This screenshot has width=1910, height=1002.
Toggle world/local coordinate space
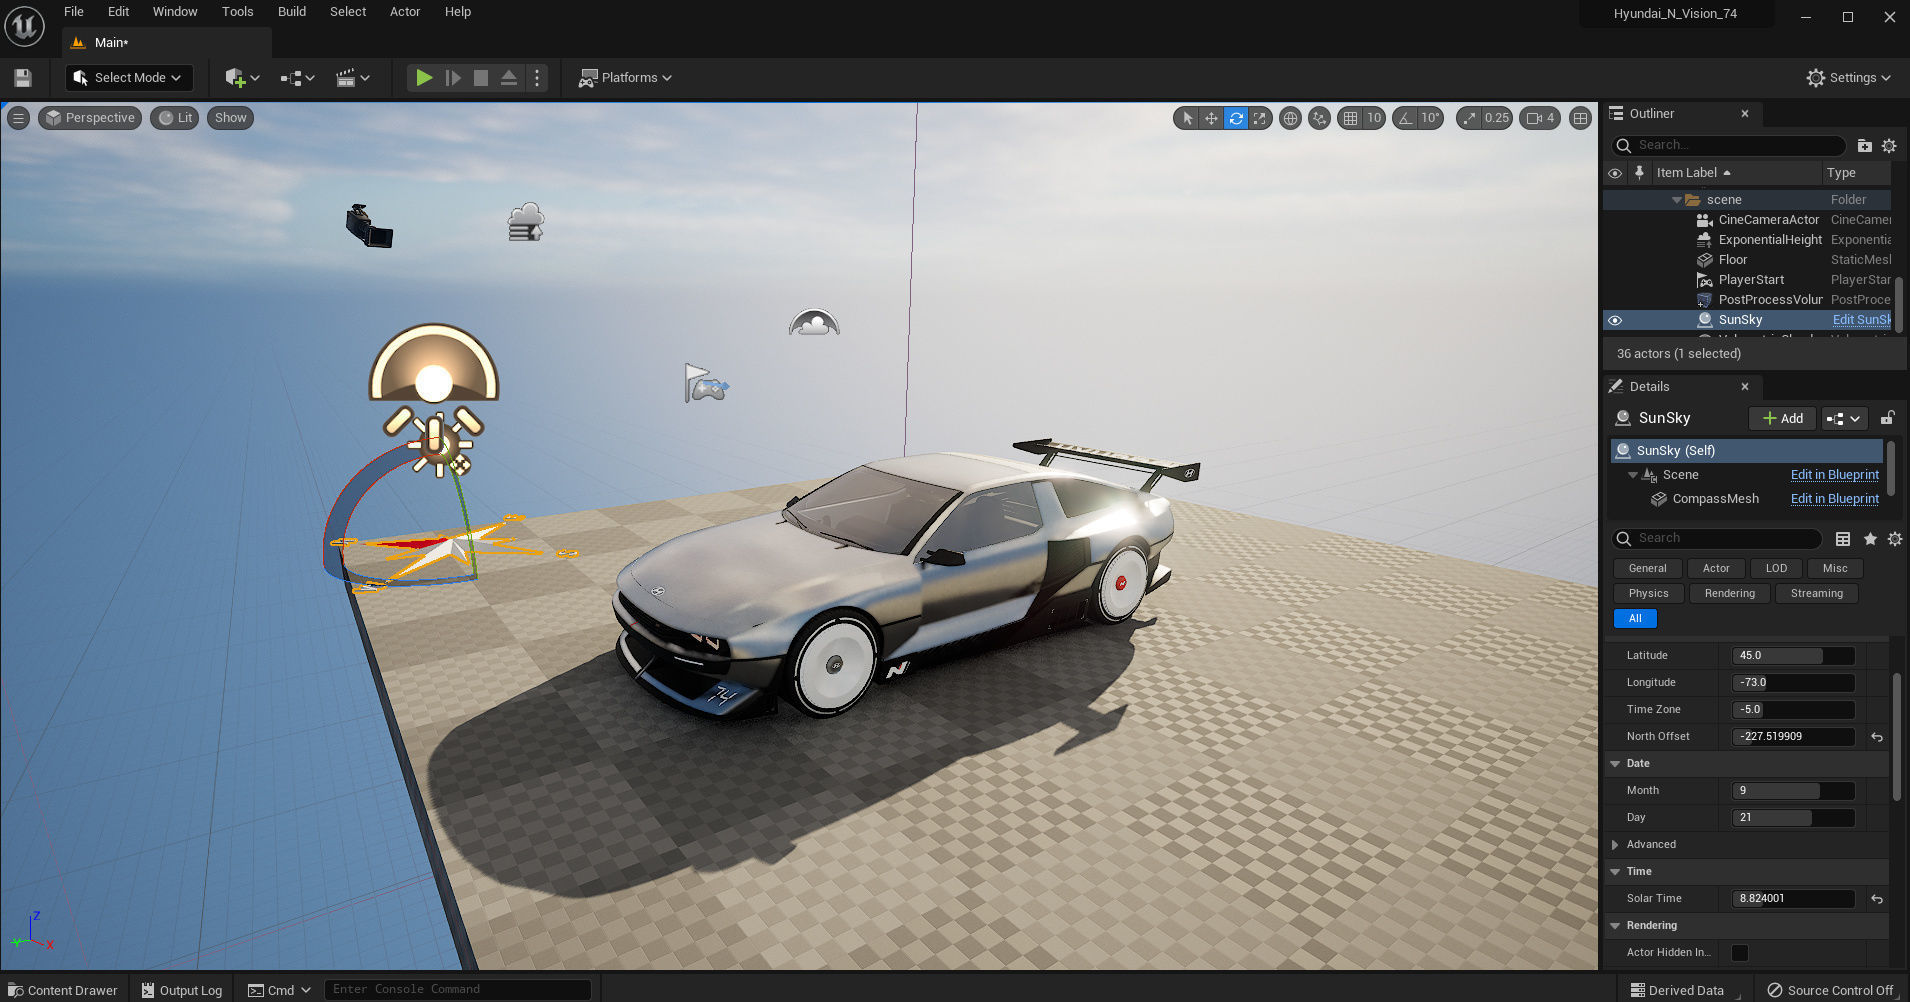1291,118
